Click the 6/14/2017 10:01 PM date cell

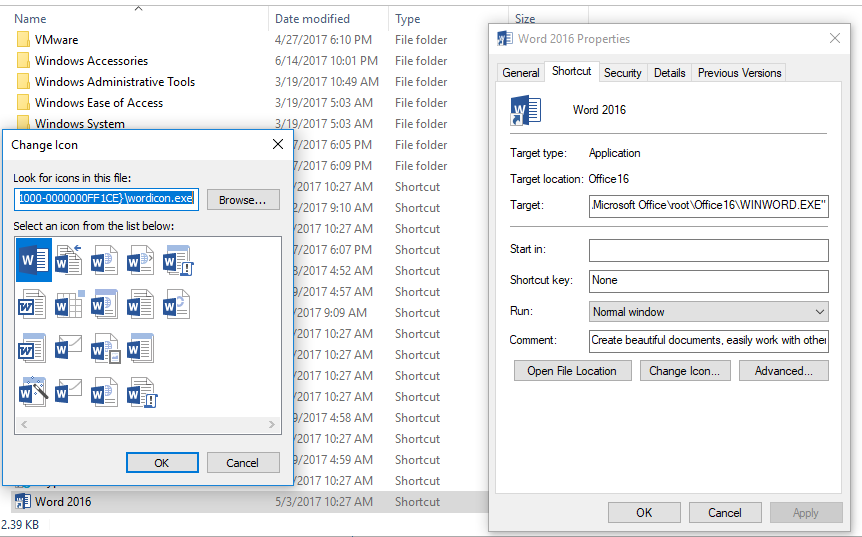(x=326, y=60)
